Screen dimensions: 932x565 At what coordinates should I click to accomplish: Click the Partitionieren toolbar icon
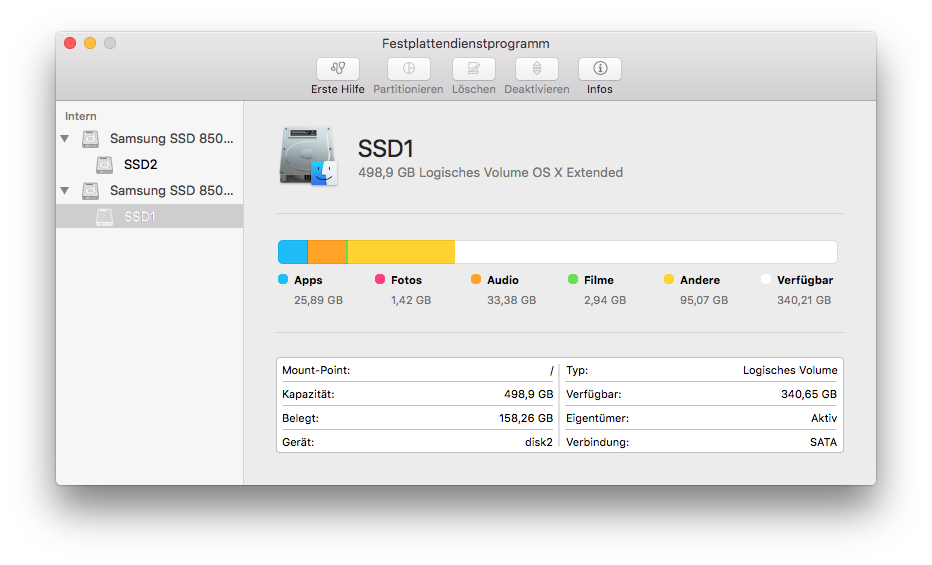(408, 69)
